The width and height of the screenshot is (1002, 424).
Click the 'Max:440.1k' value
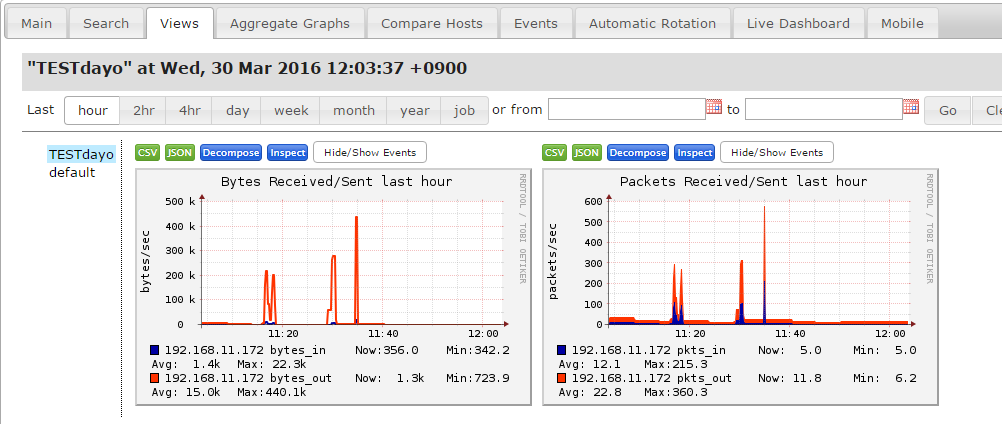click(272, 392)
